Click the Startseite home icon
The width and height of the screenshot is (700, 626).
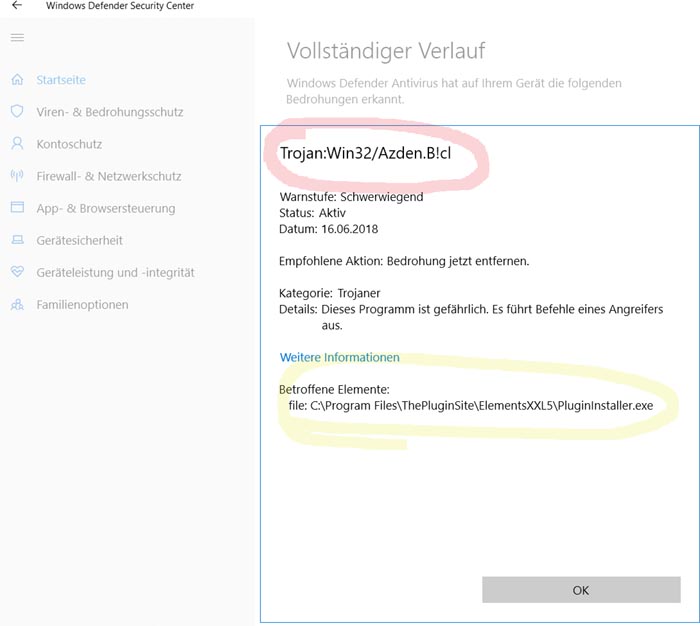(x=17, y=79)
